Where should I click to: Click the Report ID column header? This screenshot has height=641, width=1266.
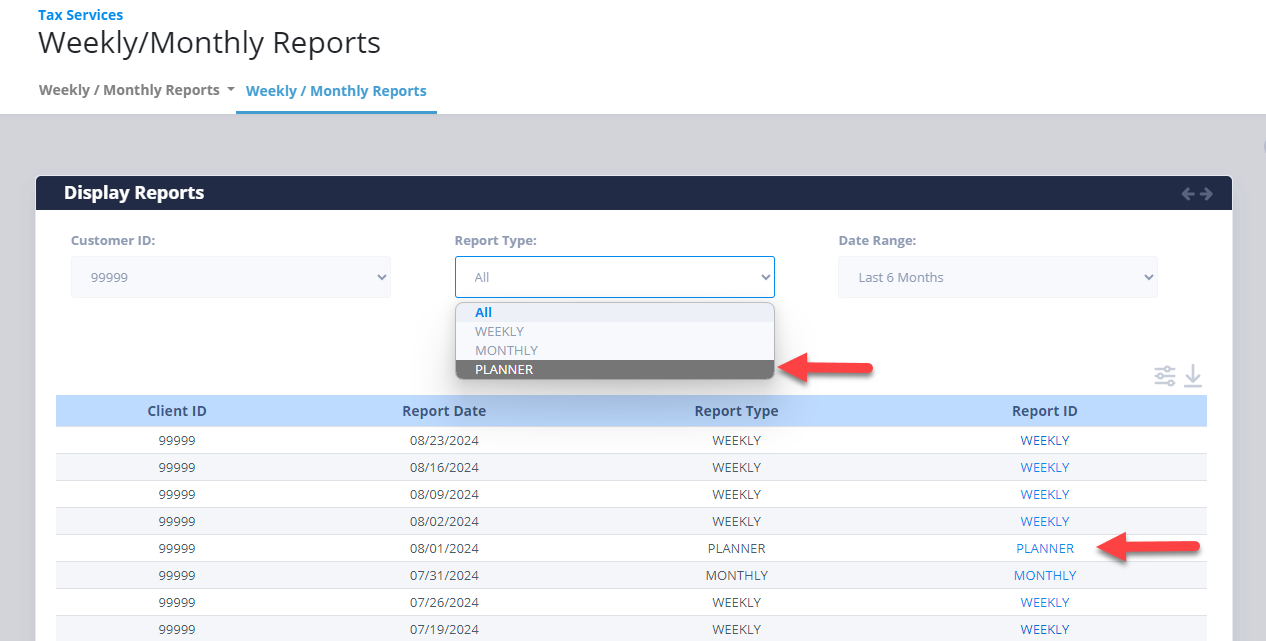point(1044,411)
